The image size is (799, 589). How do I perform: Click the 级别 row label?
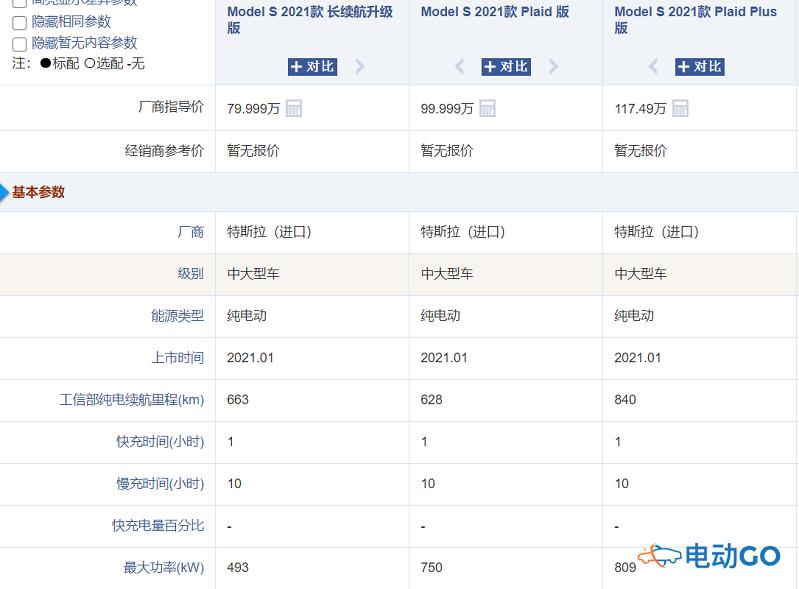[x=191, y=274]
